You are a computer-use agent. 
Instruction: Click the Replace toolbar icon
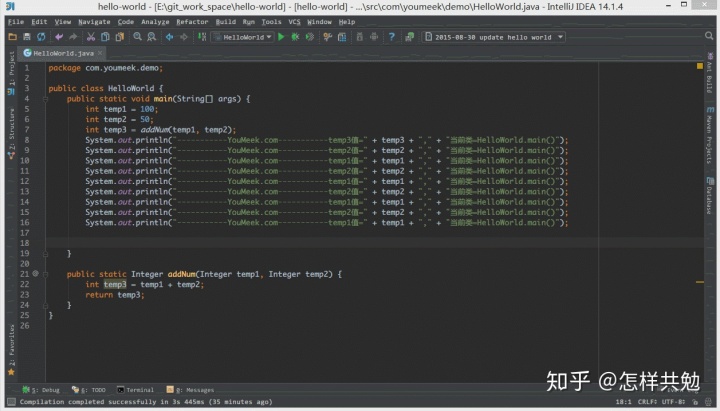(x=152, y=37)
